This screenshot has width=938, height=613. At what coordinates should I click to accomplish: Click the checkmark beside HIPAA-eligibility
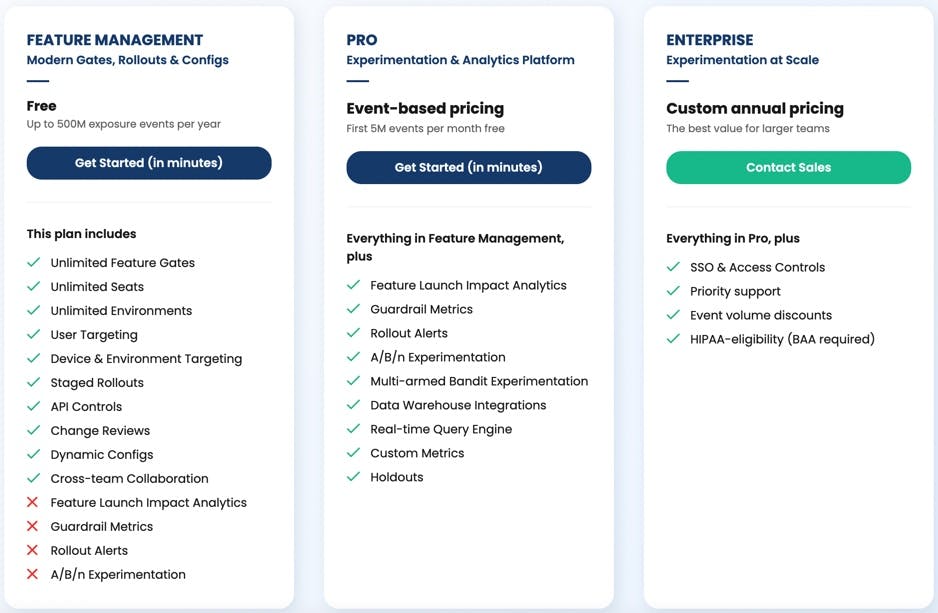(672, 339)
